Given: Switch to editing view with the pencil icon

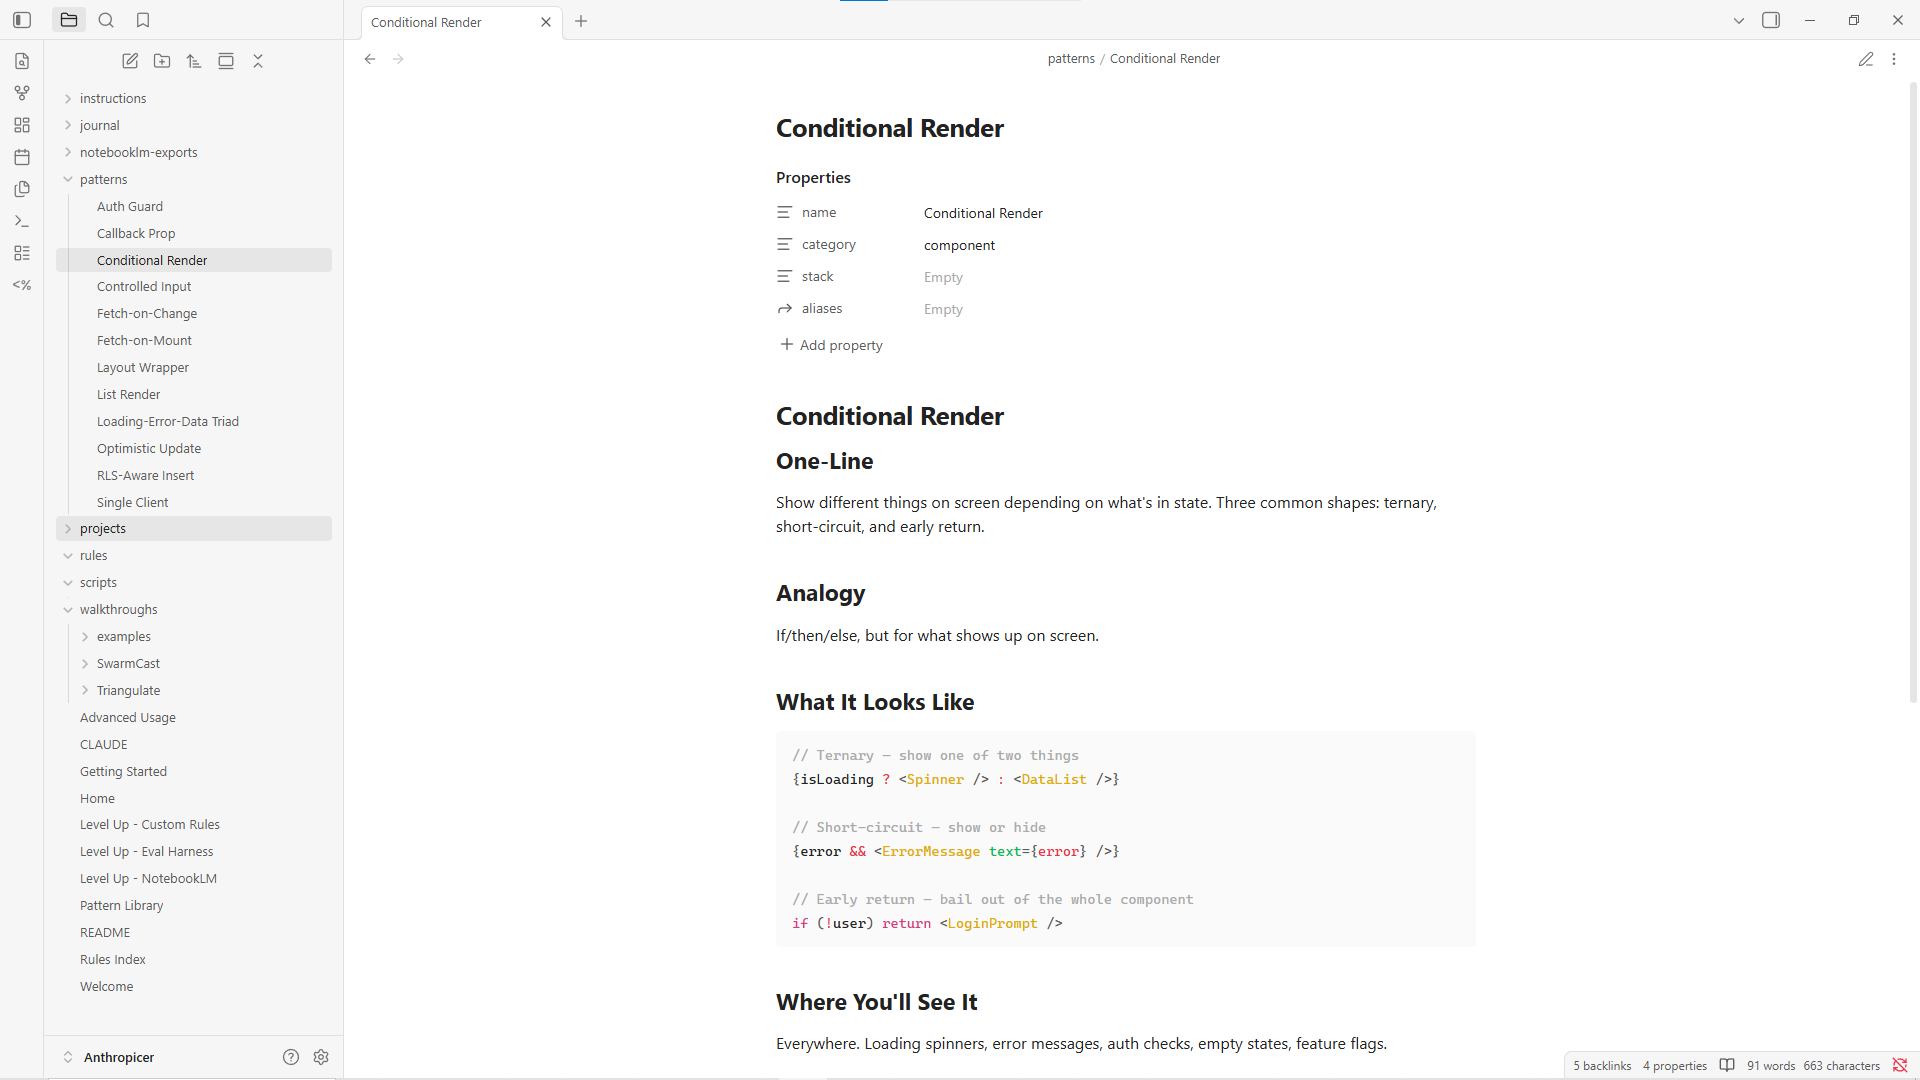Looking at the screenshot, I should pos(1866,59).
